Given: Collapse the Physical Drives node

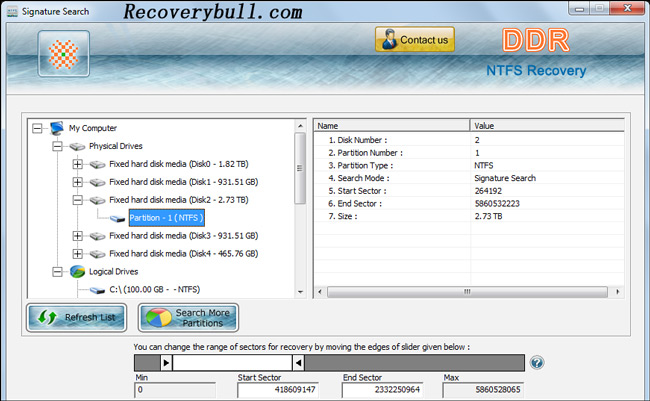Looking at the screenshot, I should point(57,146).
